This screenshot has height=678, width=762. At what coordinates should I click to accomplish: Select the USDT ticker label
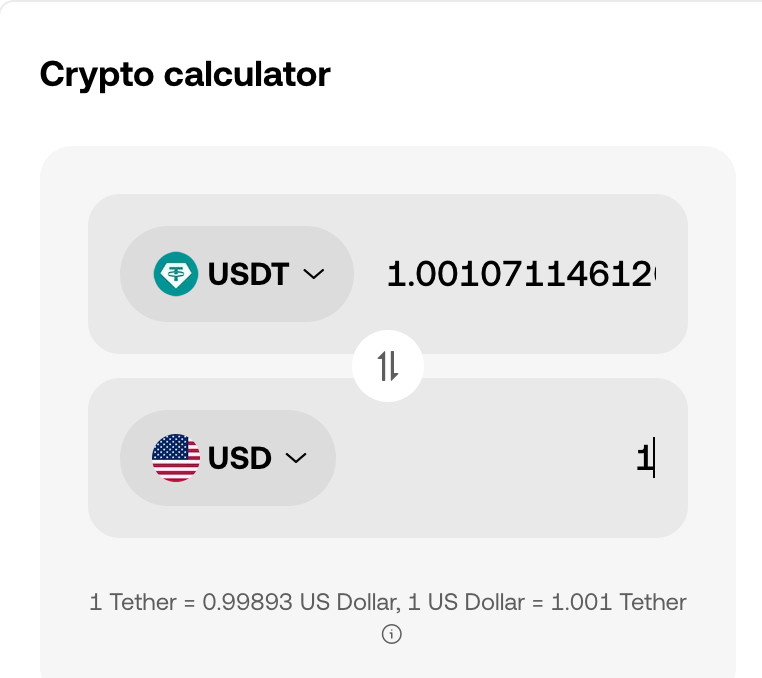tap(248, 274)
